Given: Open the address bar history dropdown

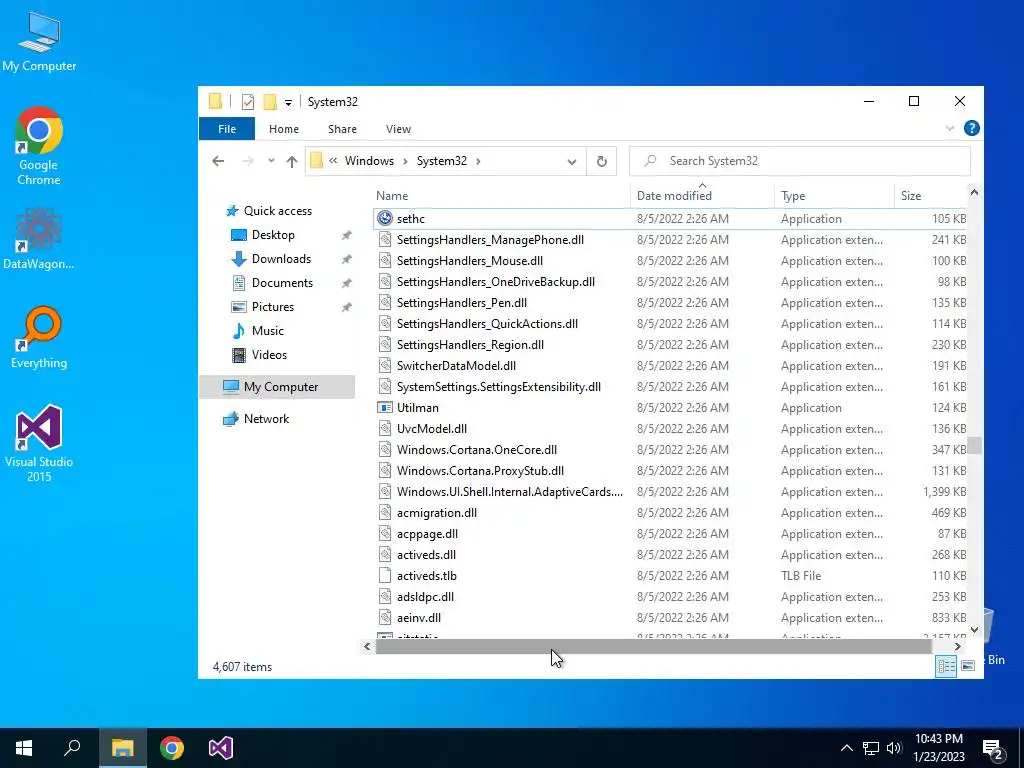Looking at the screenshot, I should (x=571, y=162).
